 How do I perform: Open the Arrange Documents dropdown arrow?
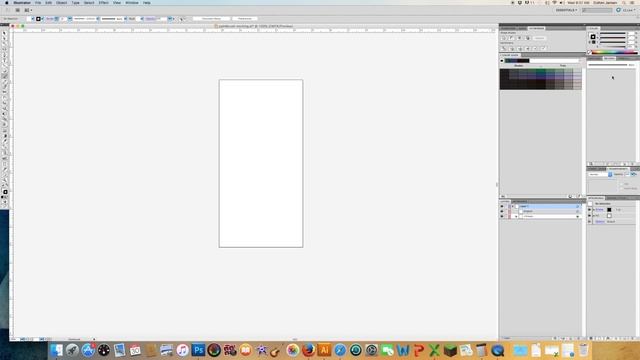coord(31,10)
